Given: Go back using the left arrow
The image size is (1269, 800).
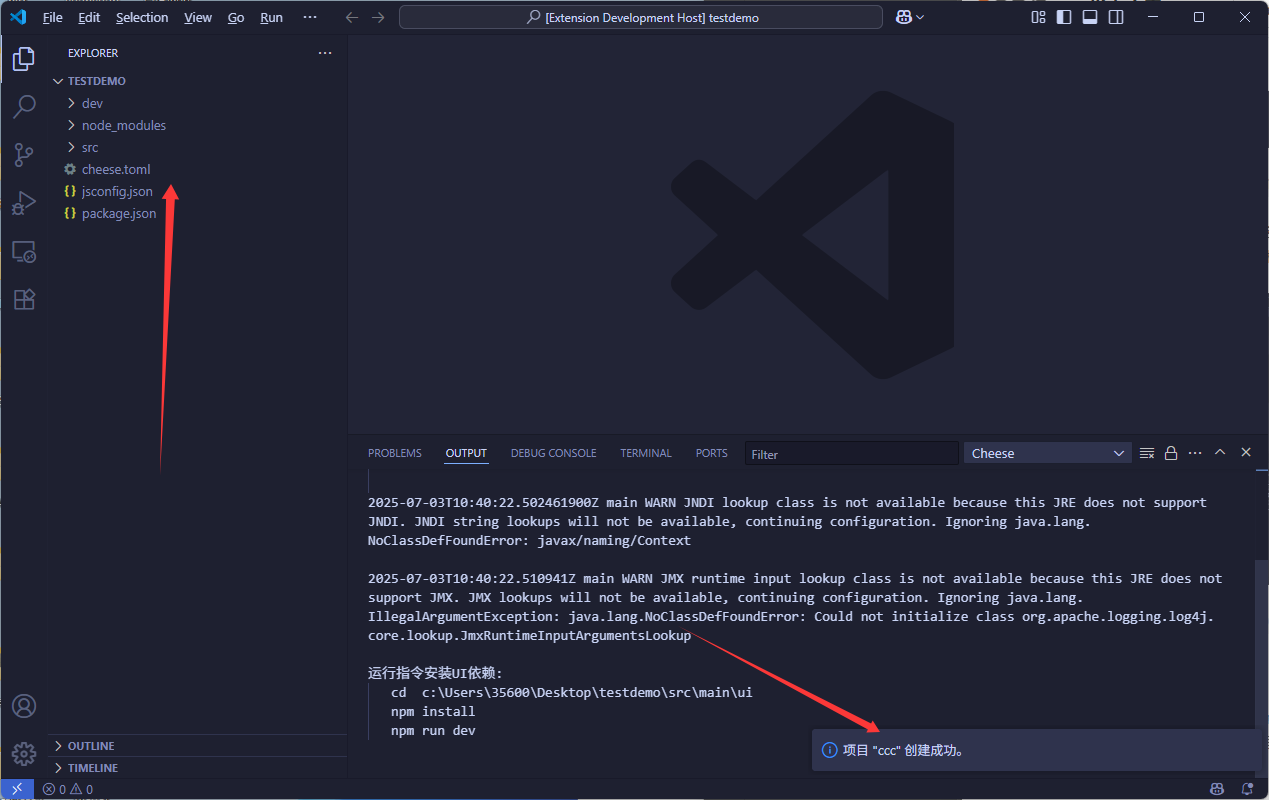Looking at the screenshot, I should (350, 17).
